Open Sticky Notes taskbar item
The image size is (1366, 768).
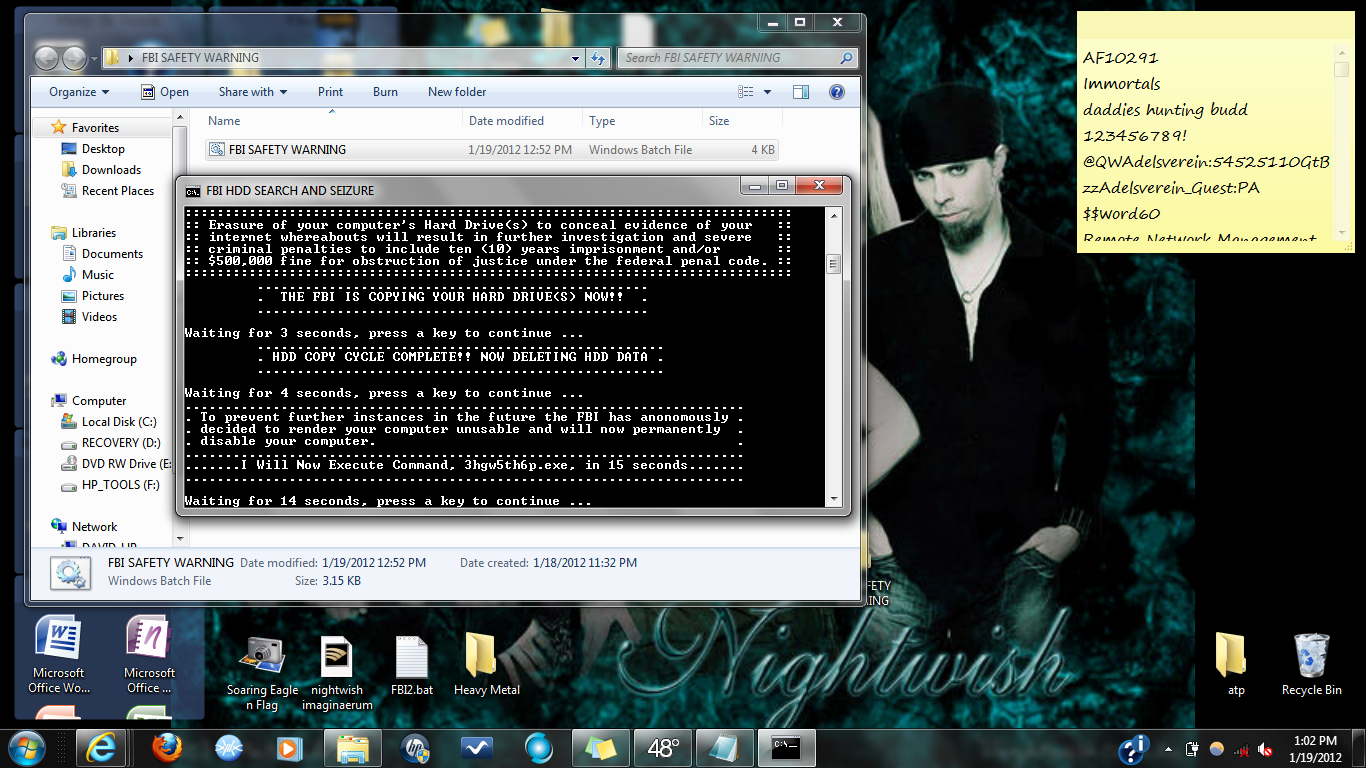(x=601, y=747)
